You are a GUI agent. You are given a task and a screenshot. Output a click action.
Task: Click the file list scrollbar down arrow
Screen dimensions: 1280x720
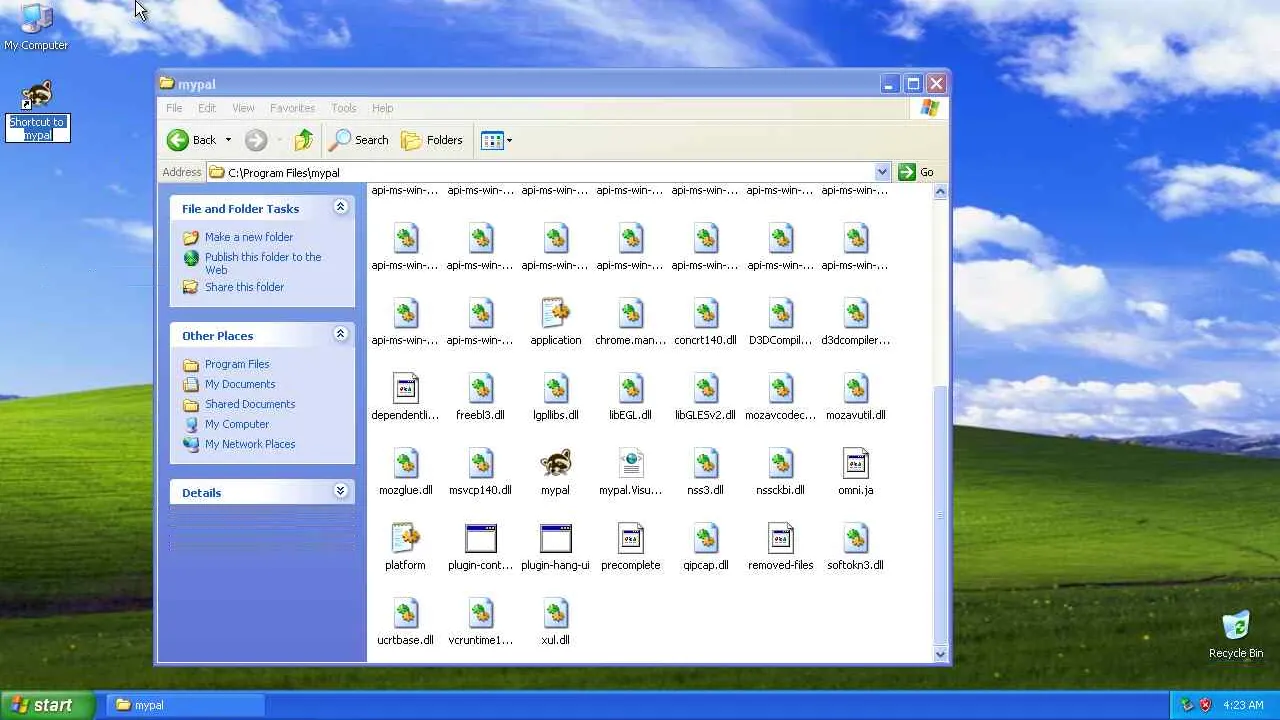(940, 654)
